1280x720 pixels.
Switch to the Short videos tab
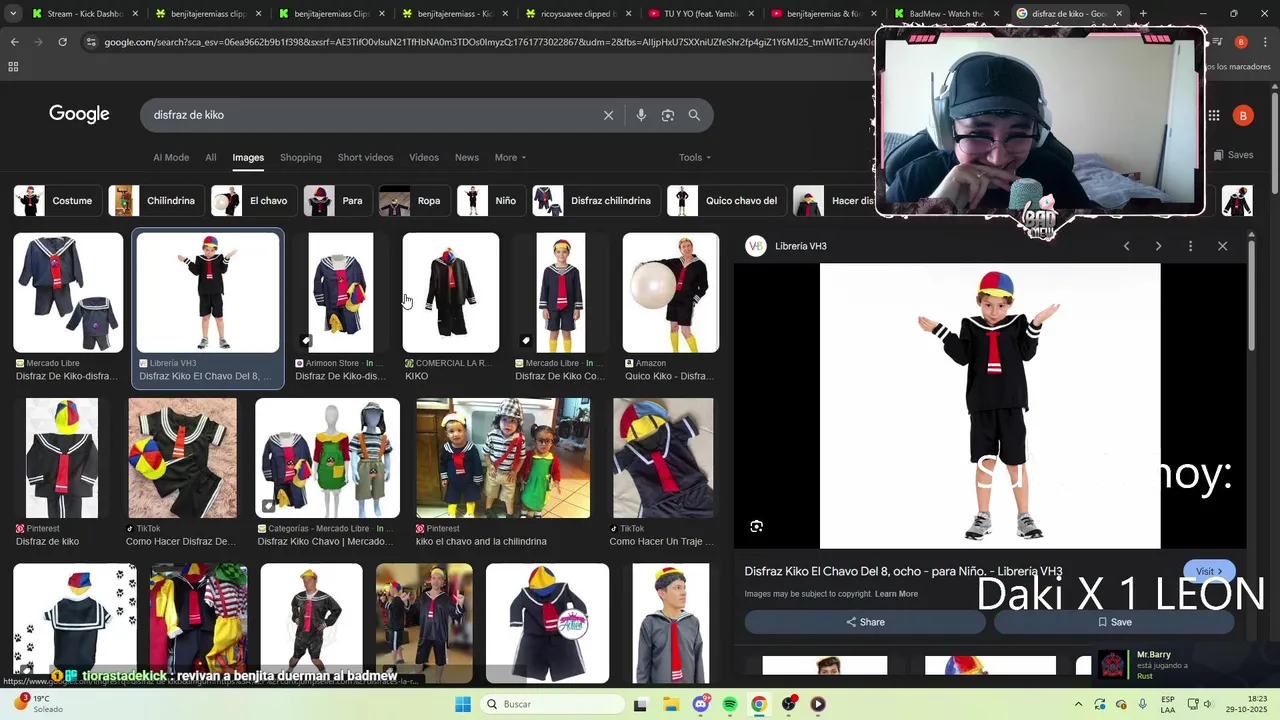(x=365, y=157)
